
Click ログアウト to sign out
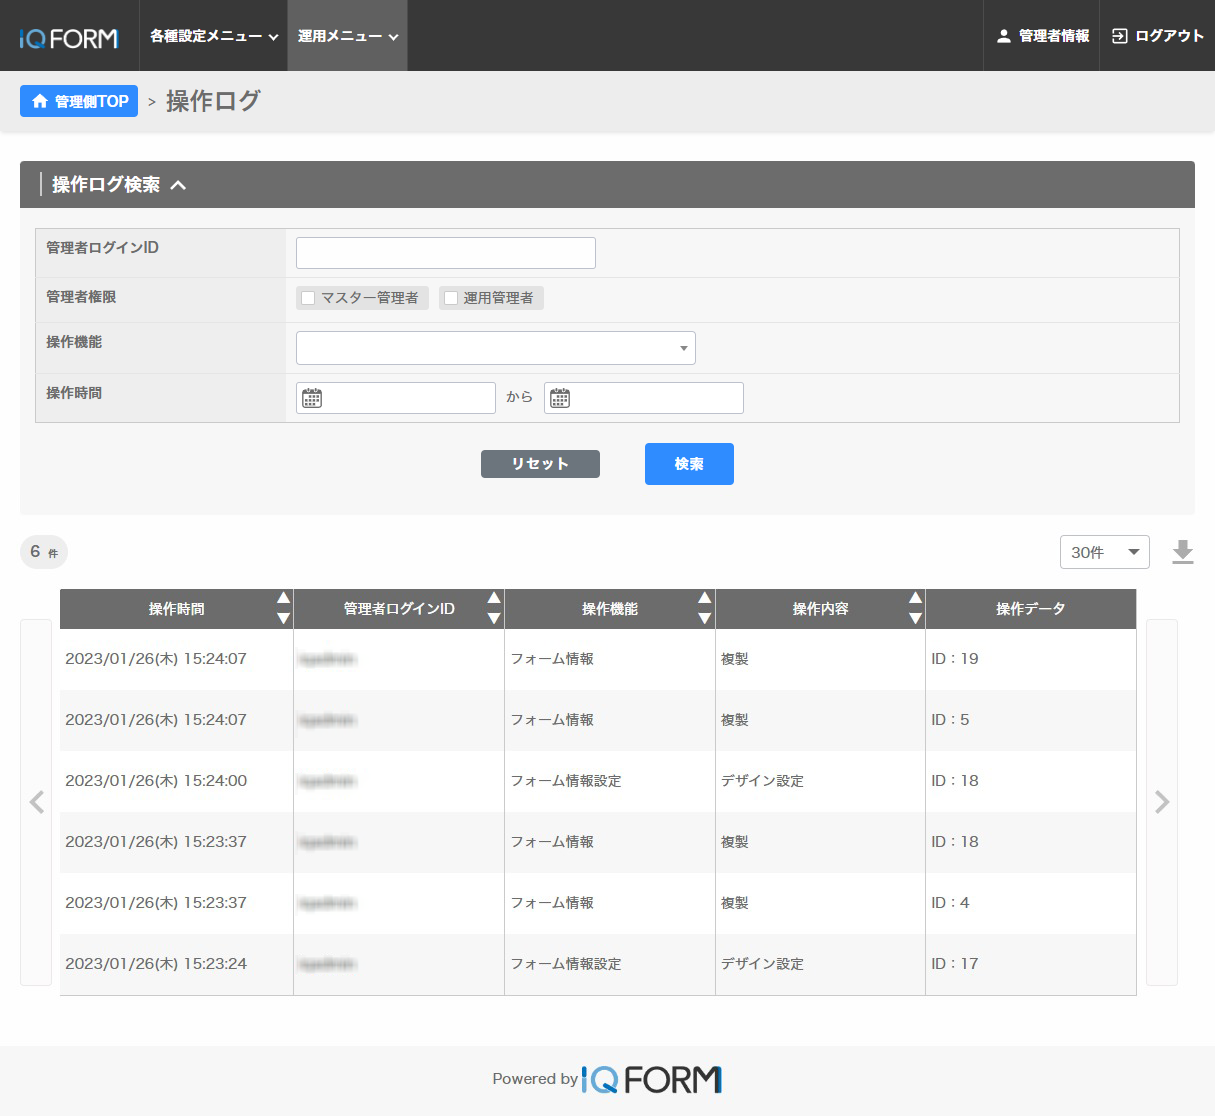1157,36
